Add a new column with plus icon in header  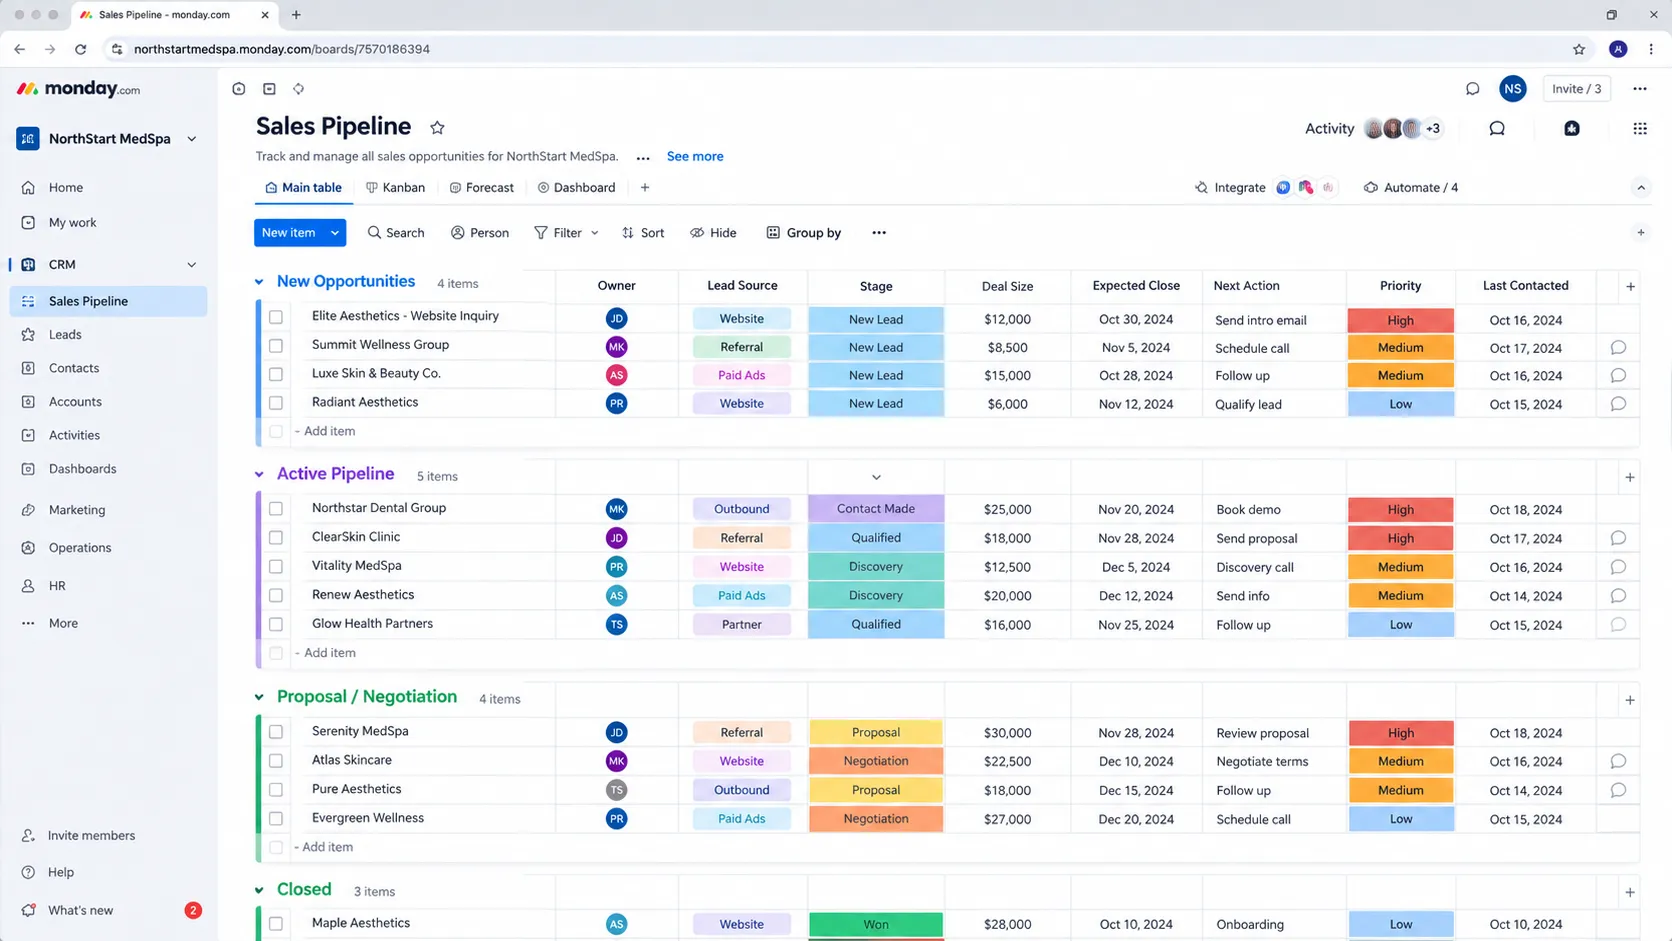tap(1630, 286)
